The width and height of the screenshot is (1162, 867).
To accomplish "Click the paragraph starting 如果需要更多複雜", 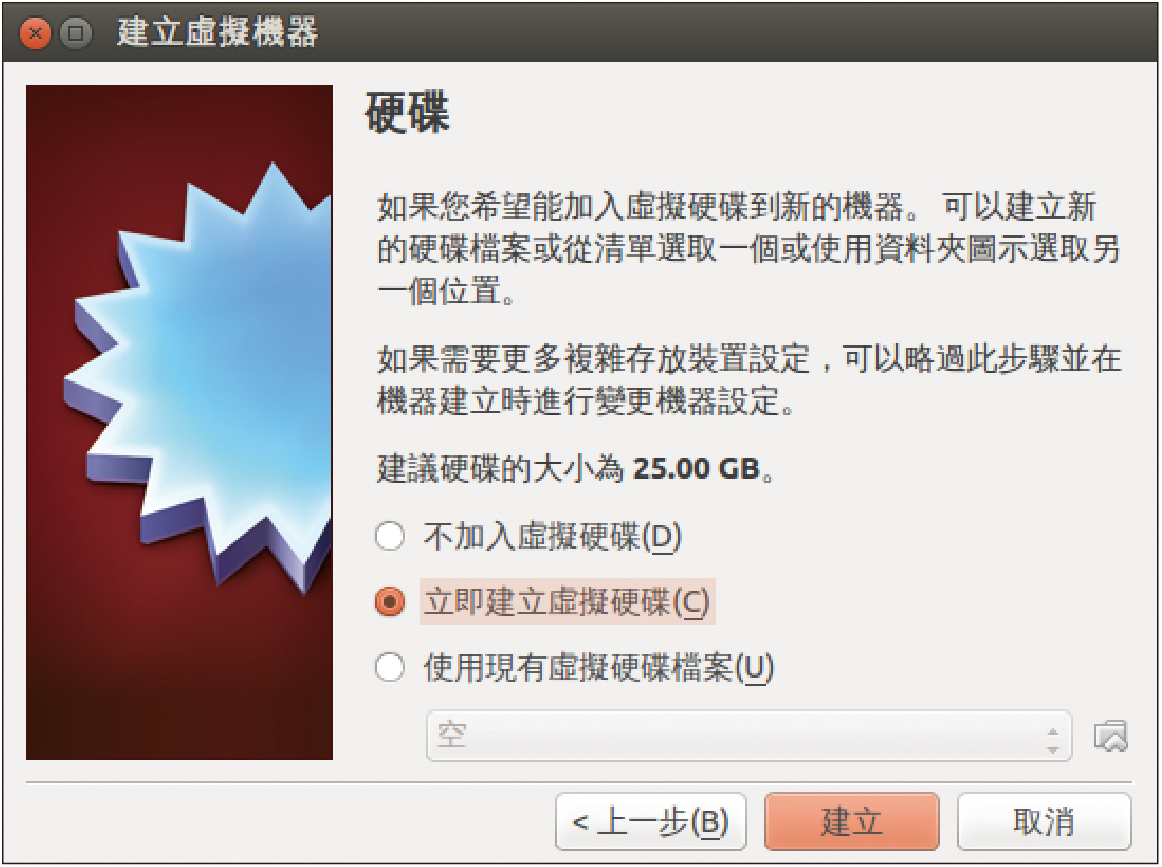I will [748, 380].
